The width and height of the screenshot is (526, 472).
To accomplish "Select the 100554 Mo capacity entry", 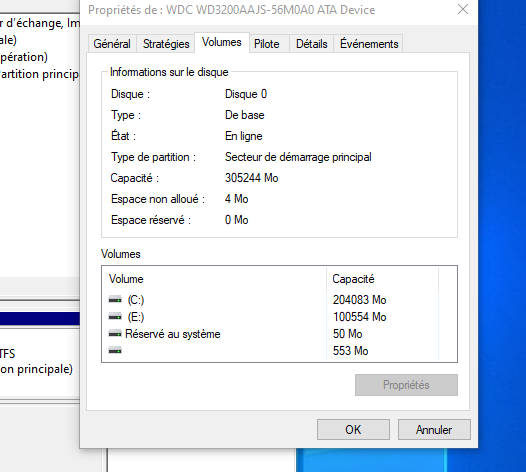I will click(359, 317).
